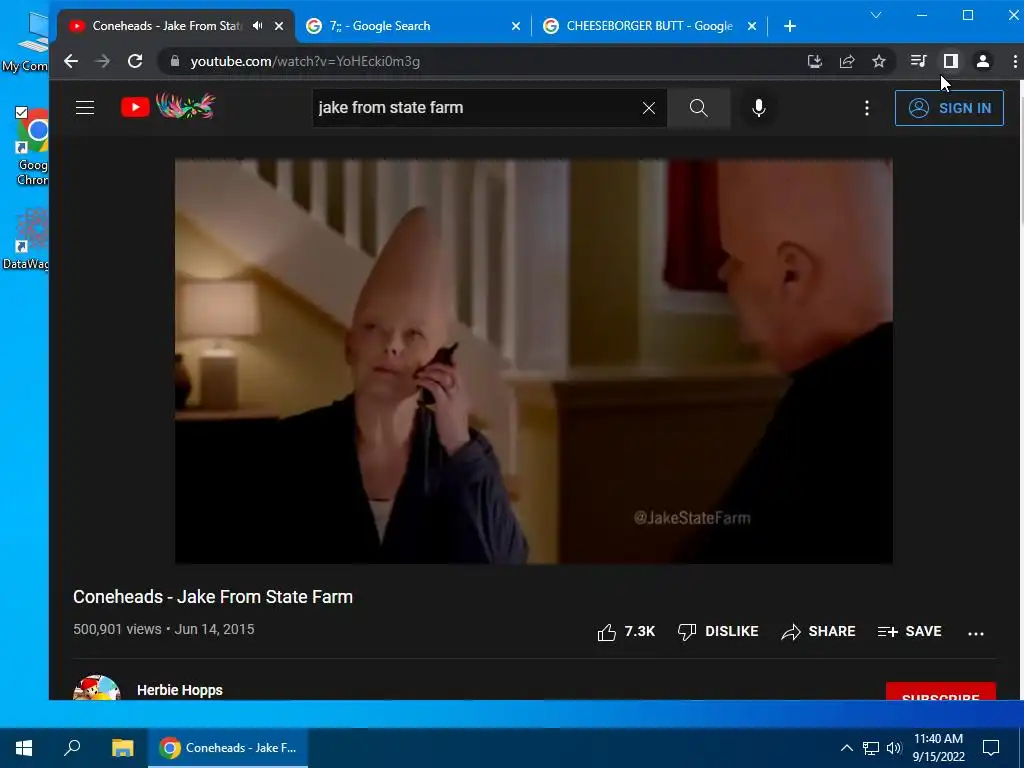Click the video title 'Coneheads - Jake From State Farm'

[213, 597]
